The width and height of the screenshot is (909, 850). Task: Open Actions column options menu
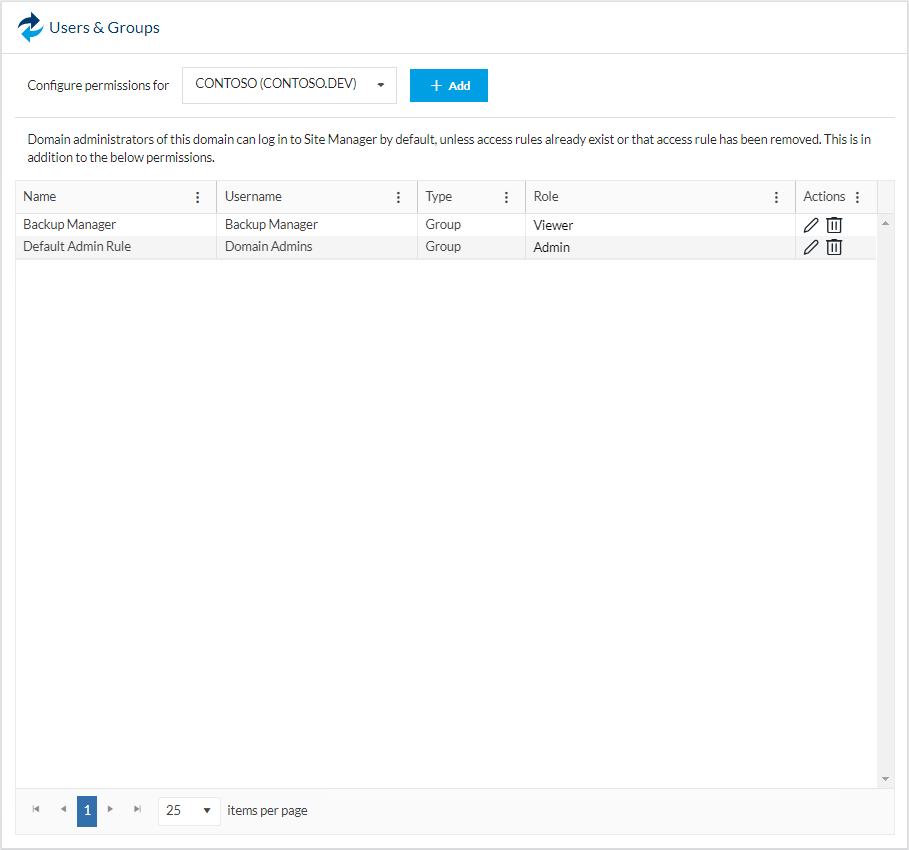[857, 197]
